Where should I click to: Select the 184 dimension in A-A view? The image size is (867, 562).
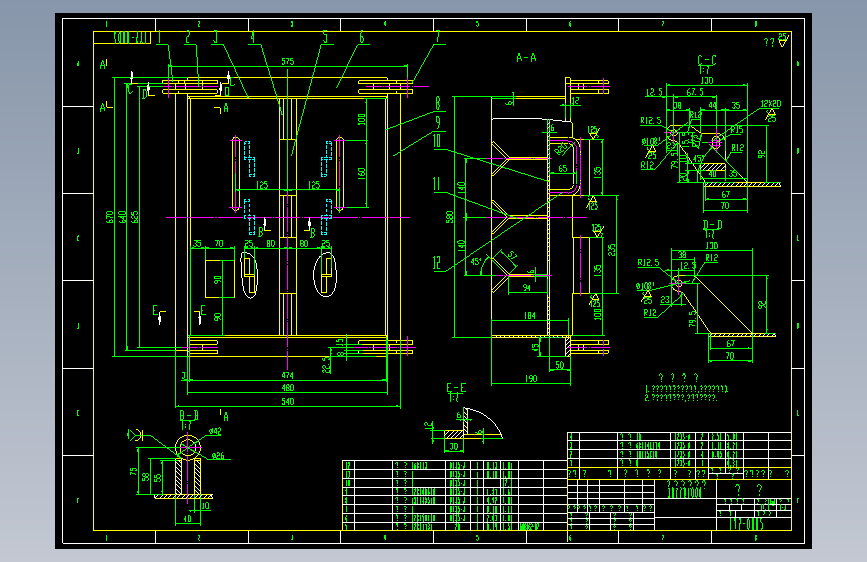[x=530, y=316]
